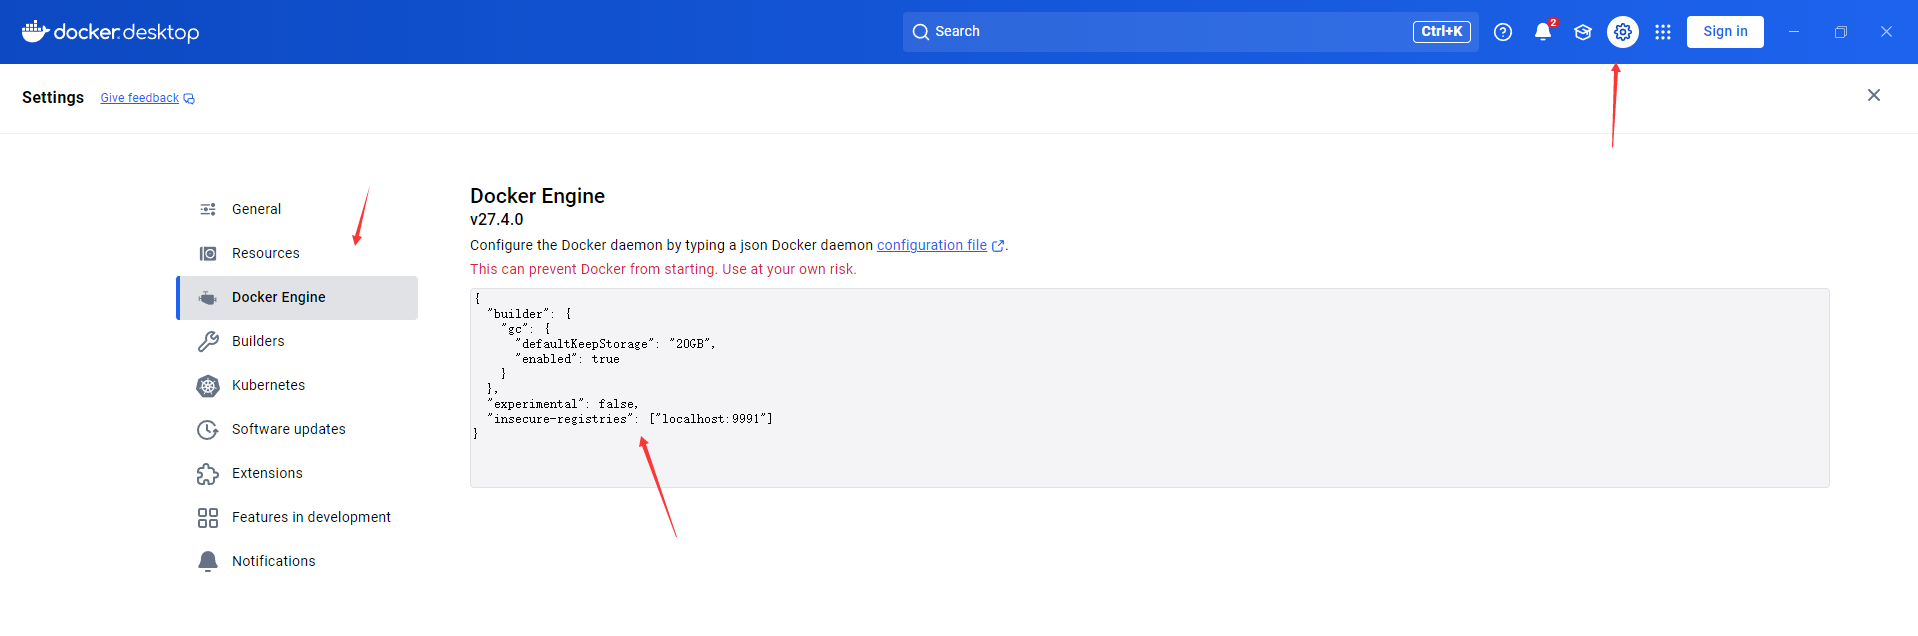Screen dimensions: 1918x636
Task: Minimize the Docker Desktop window
Action: coord(1794,32)
